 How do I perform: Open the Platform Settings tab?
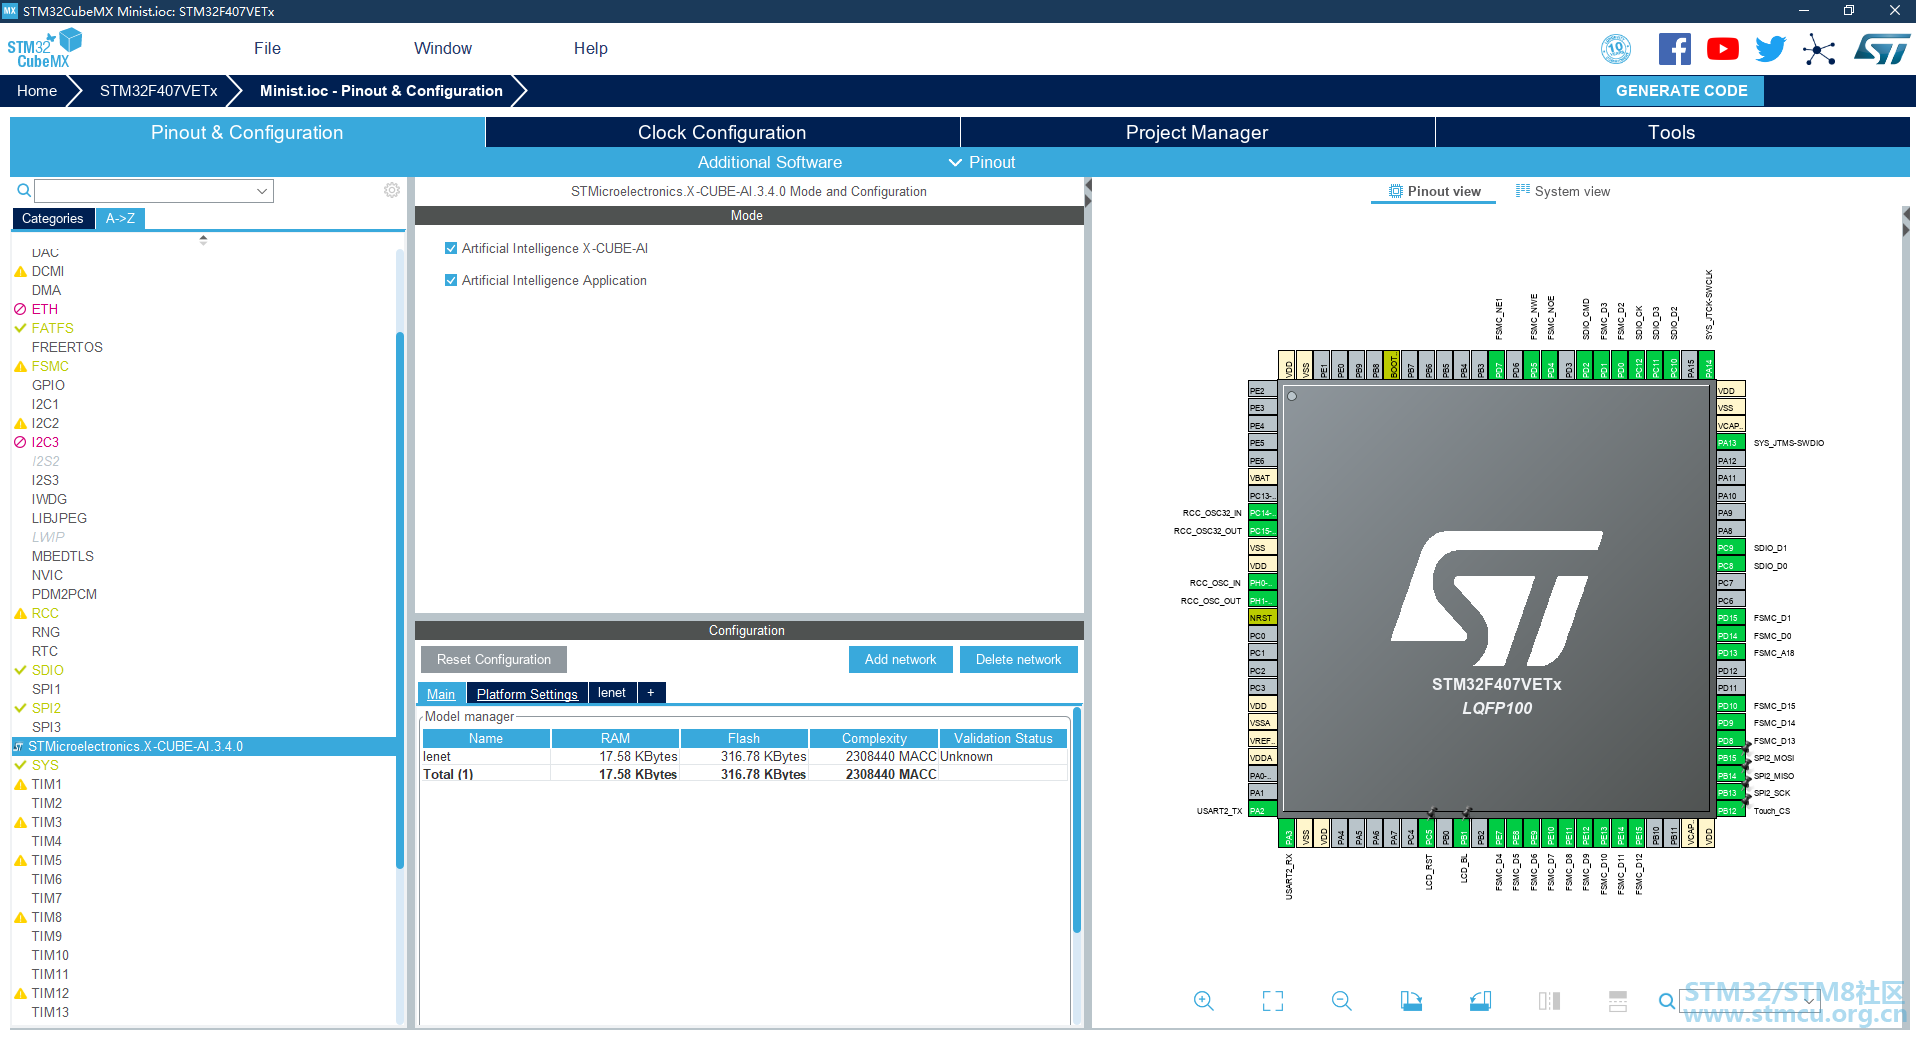527,693
